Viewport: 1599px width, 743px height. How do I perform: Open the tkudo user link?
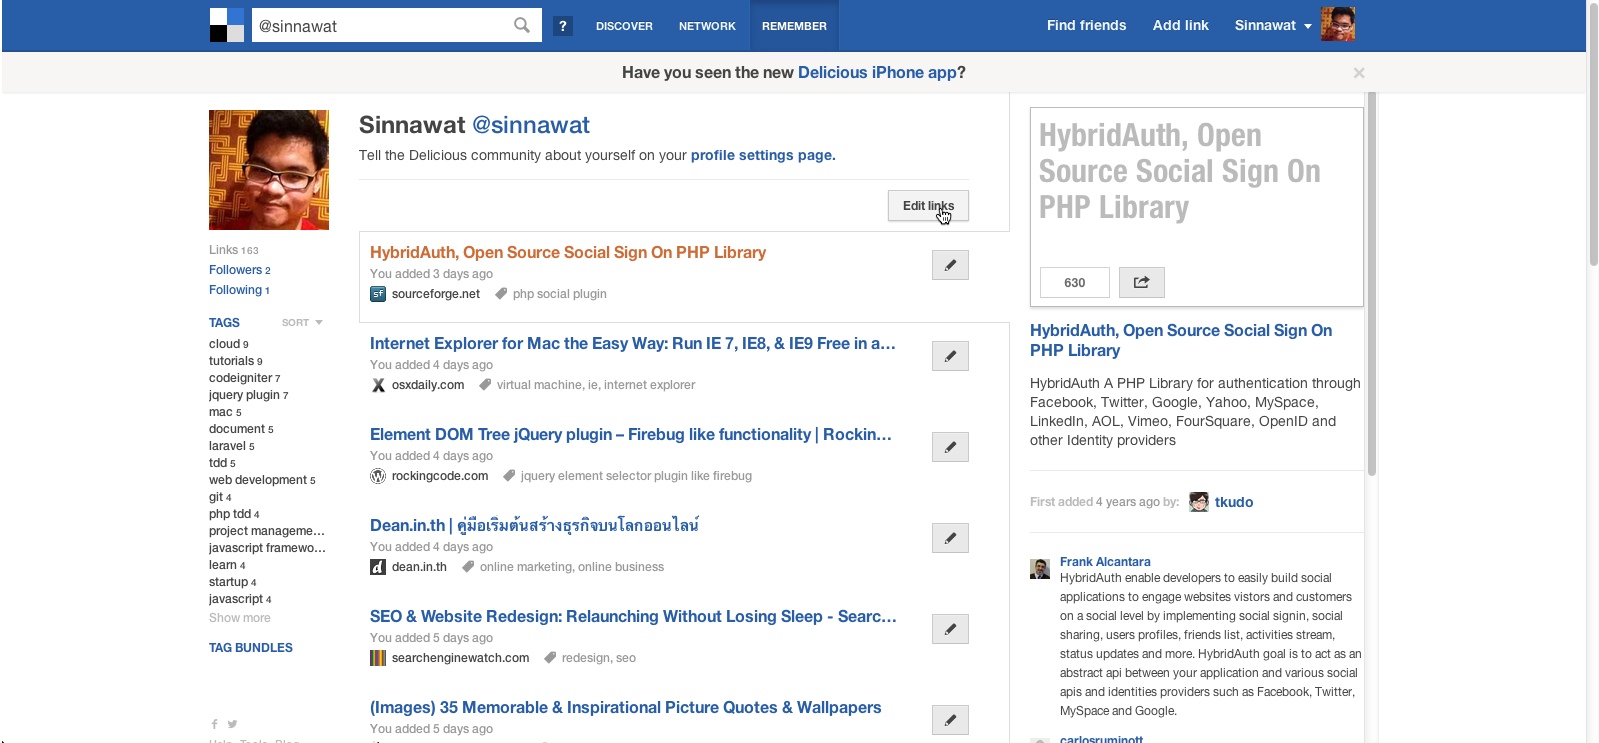(x=1234, y=502)
